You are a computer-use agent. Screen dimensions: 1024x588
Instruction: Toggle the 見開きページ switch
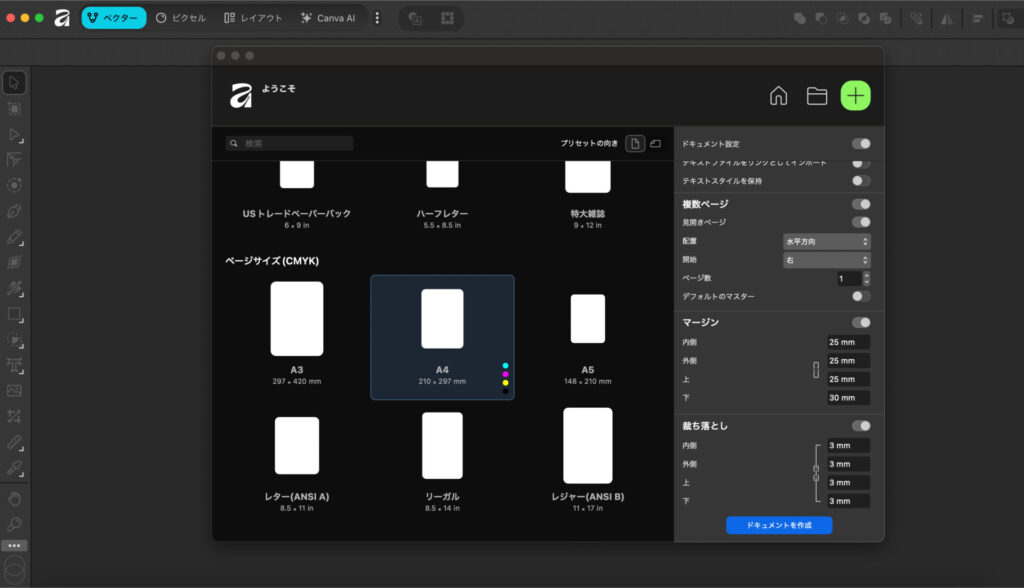tap(860, 222)
